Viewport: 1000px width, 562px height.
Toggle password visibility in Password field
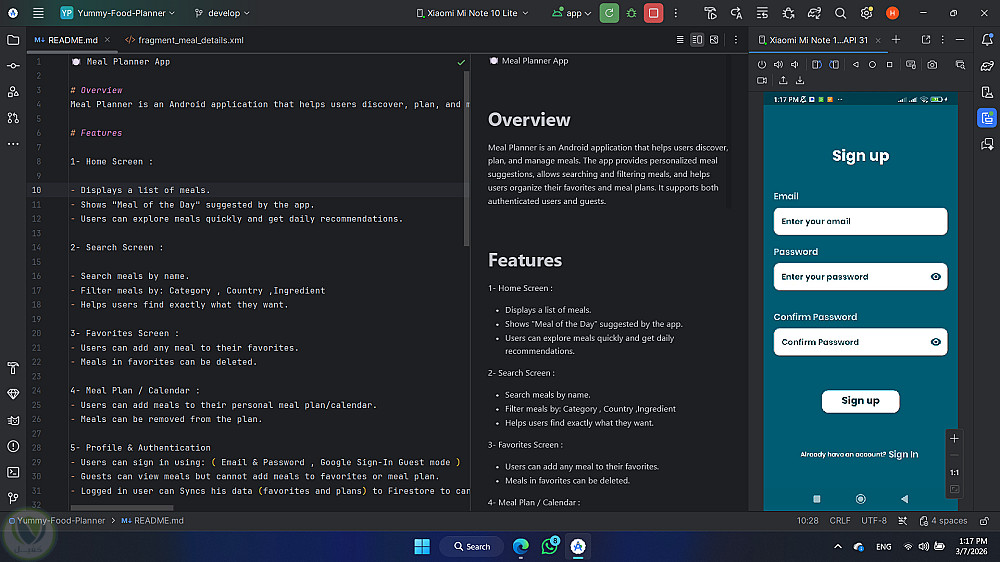[x=936, y=277]
